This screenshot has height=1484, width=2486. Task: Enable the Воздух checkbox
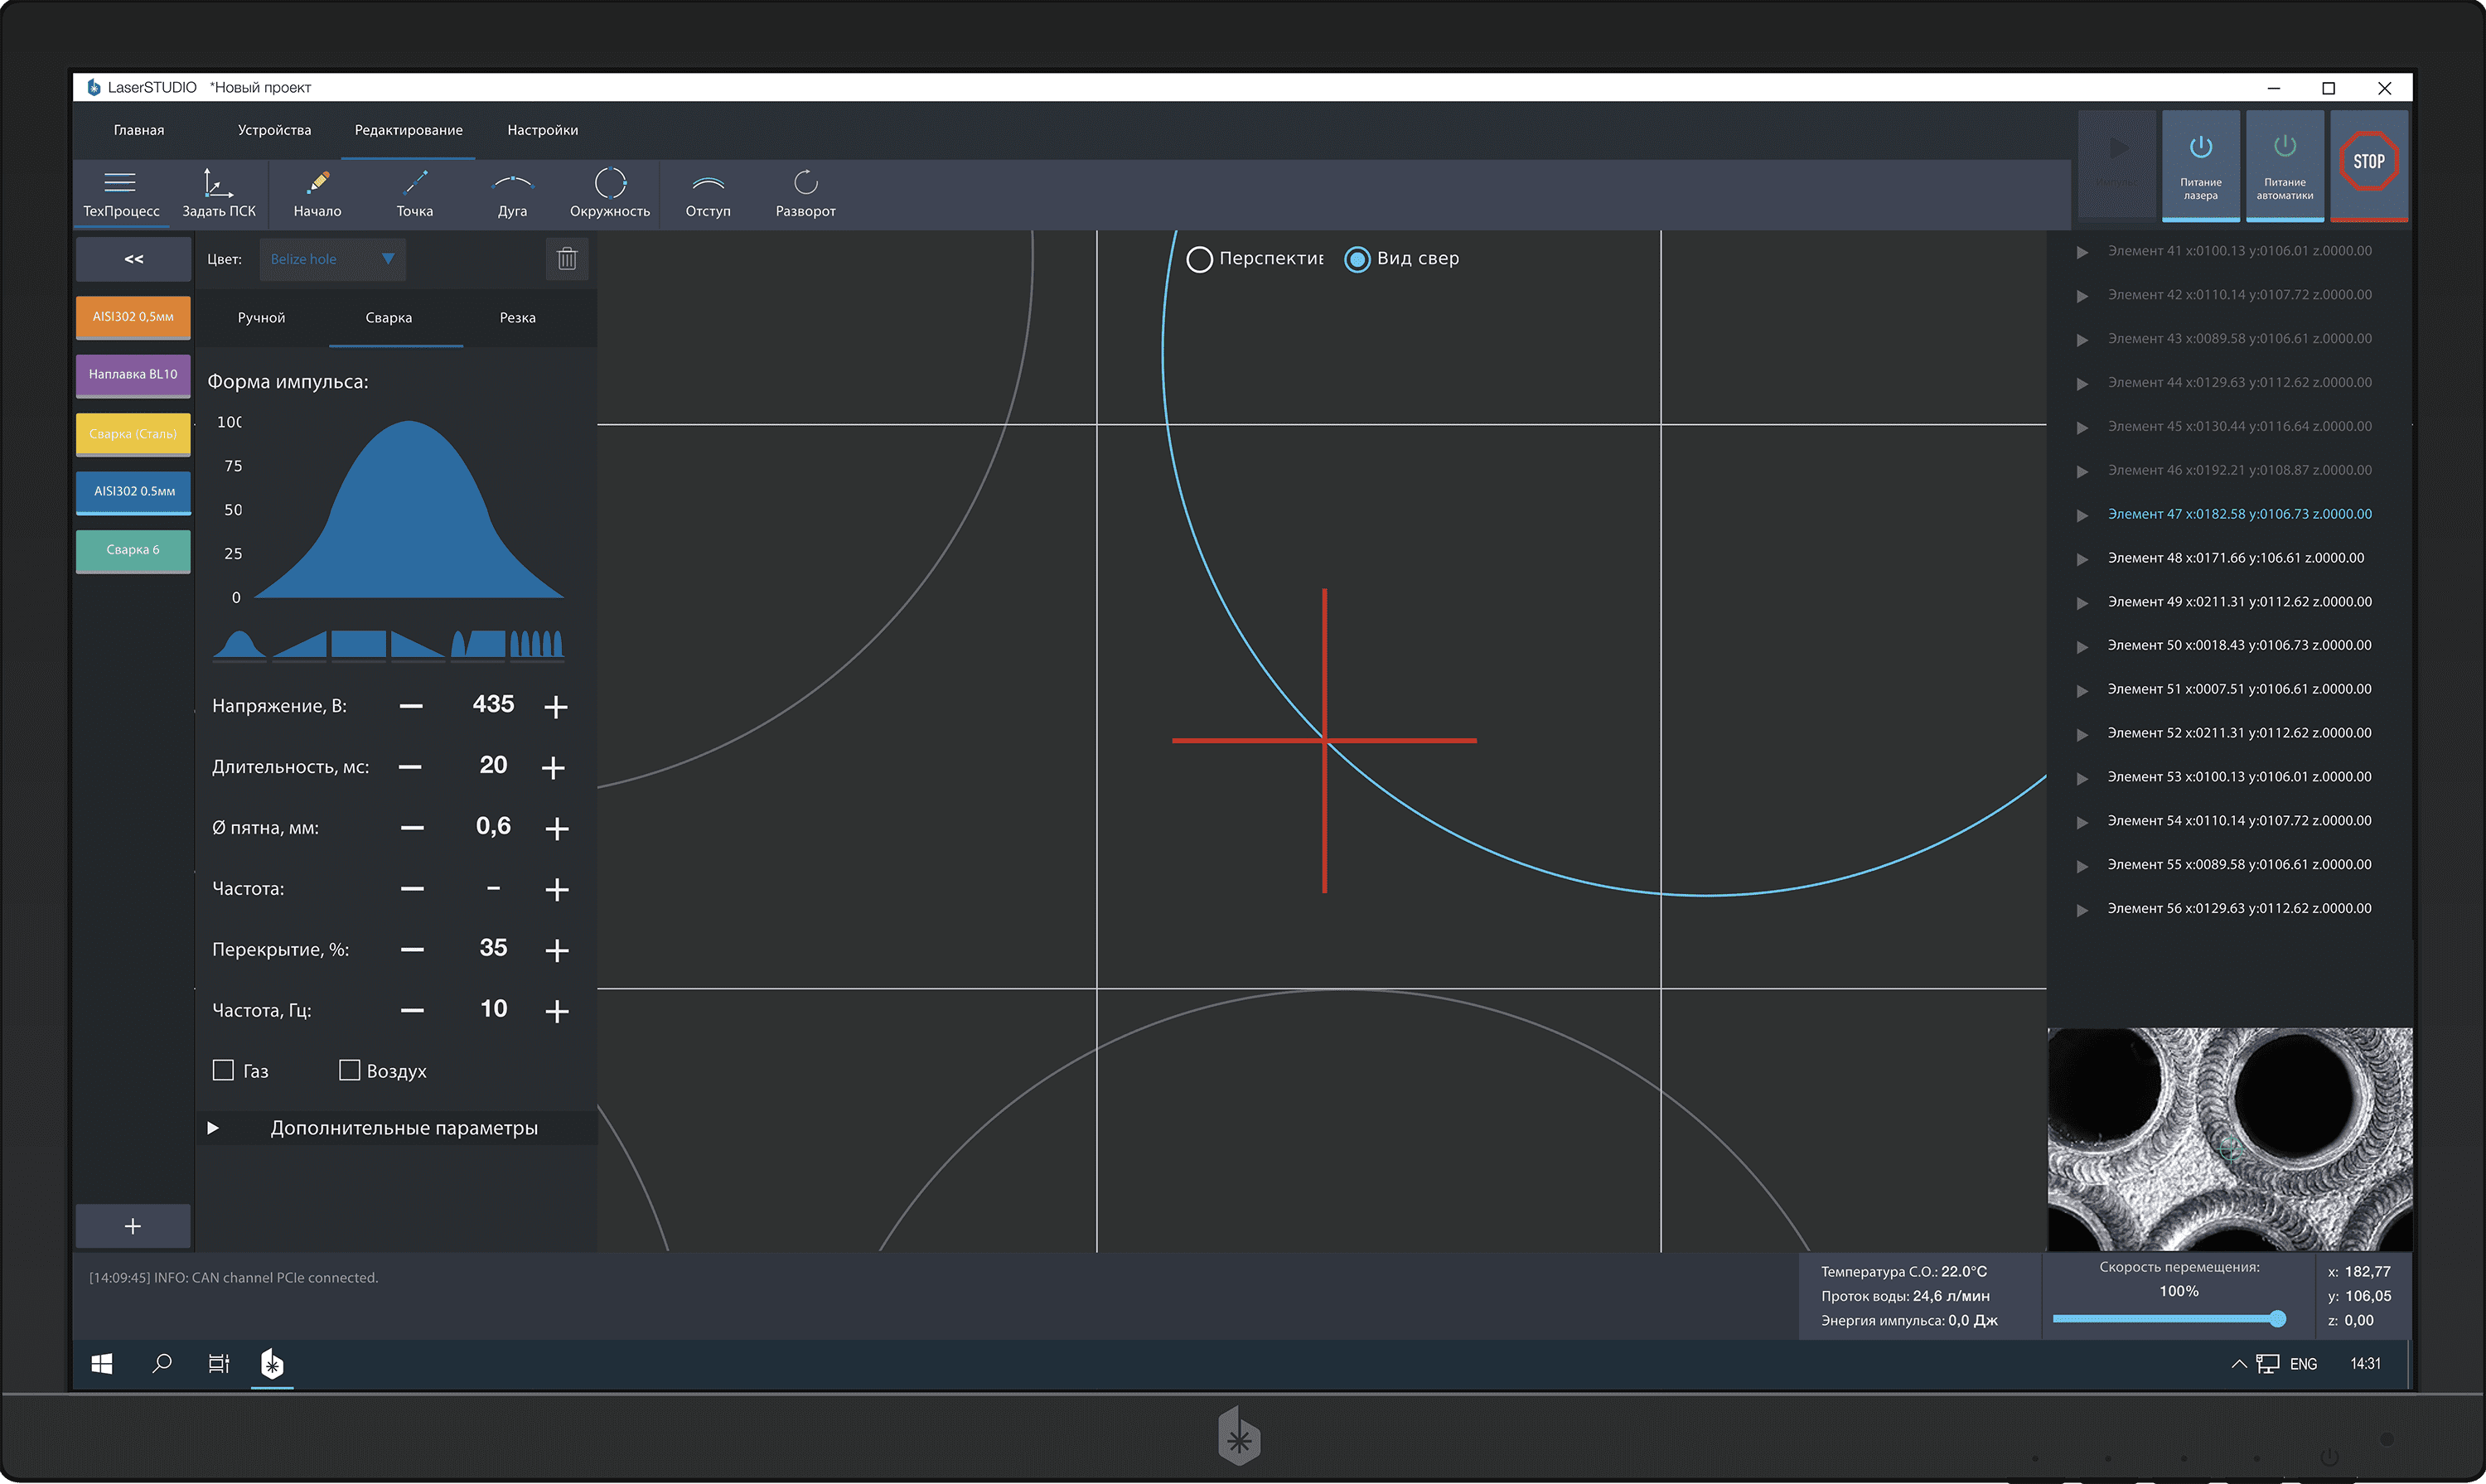(349, 1070)
